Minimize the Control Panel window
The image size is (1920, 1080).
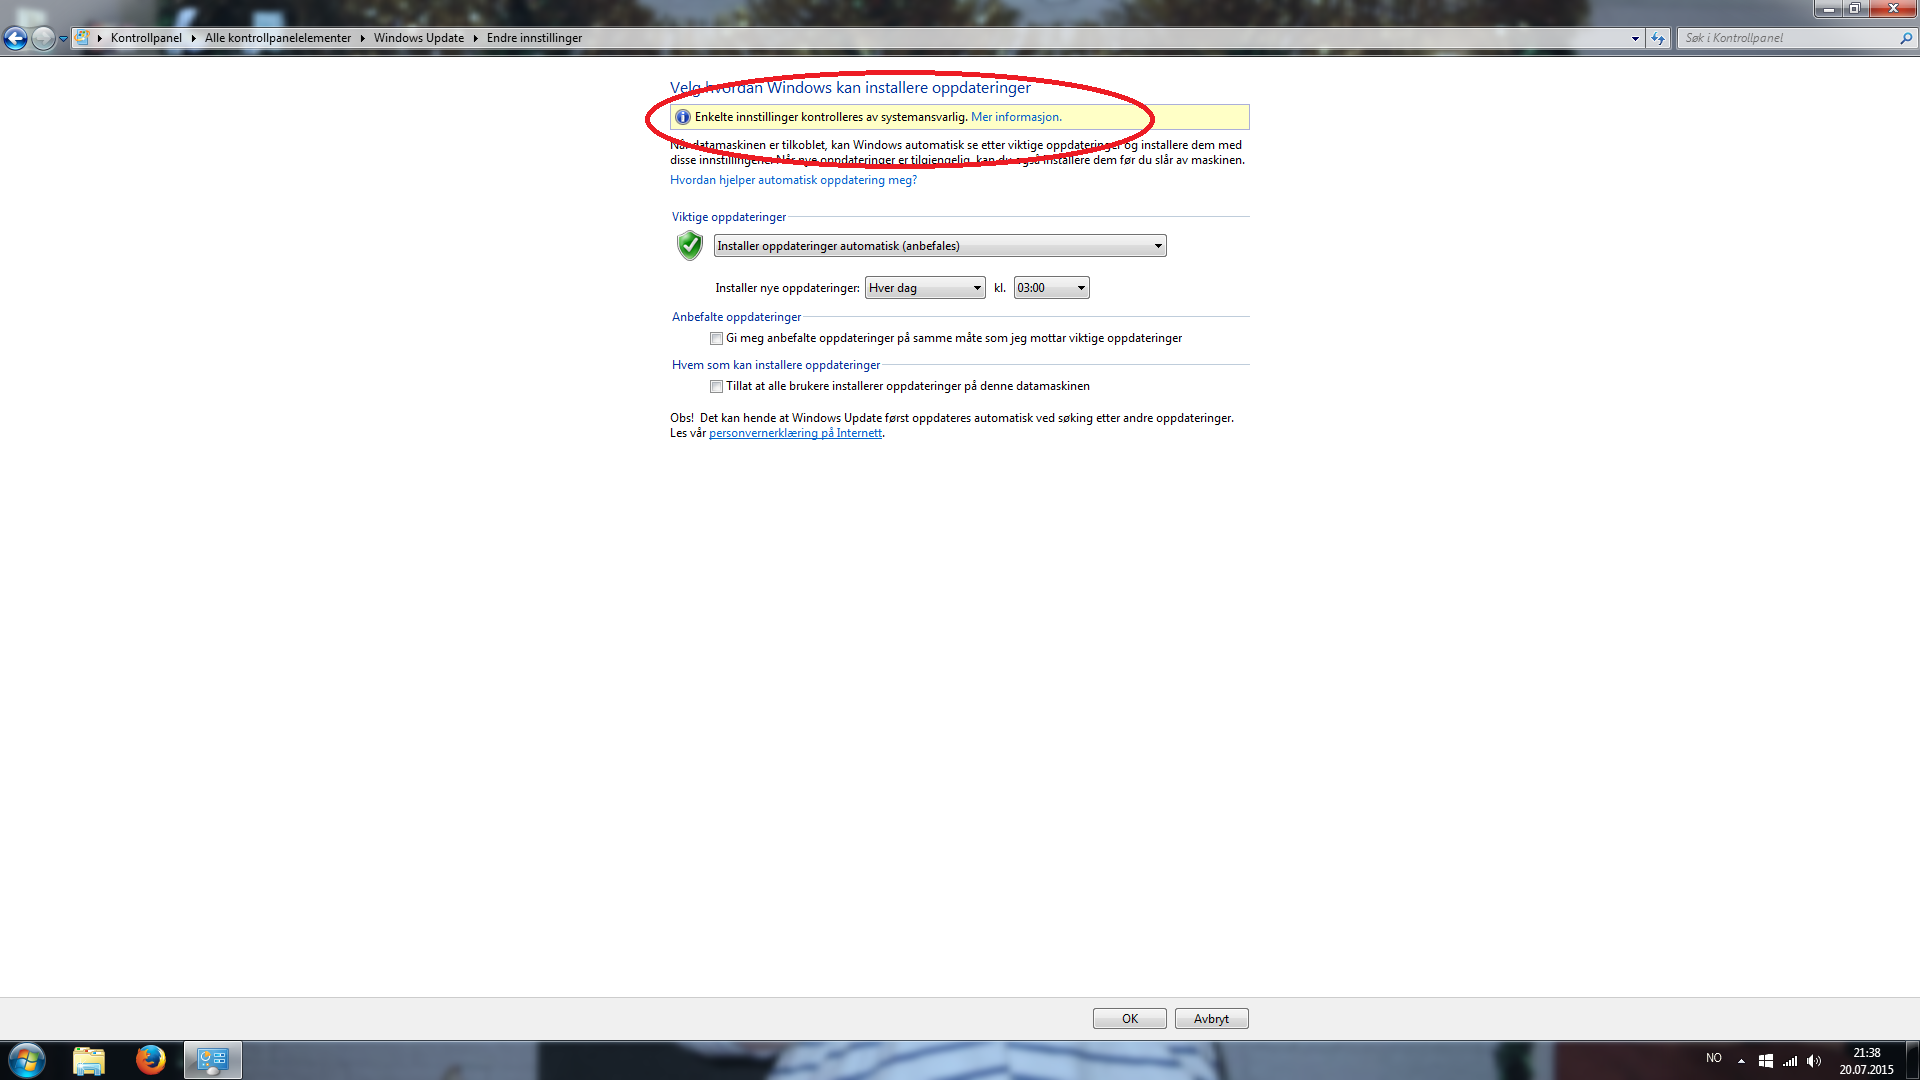[1828, 8]
